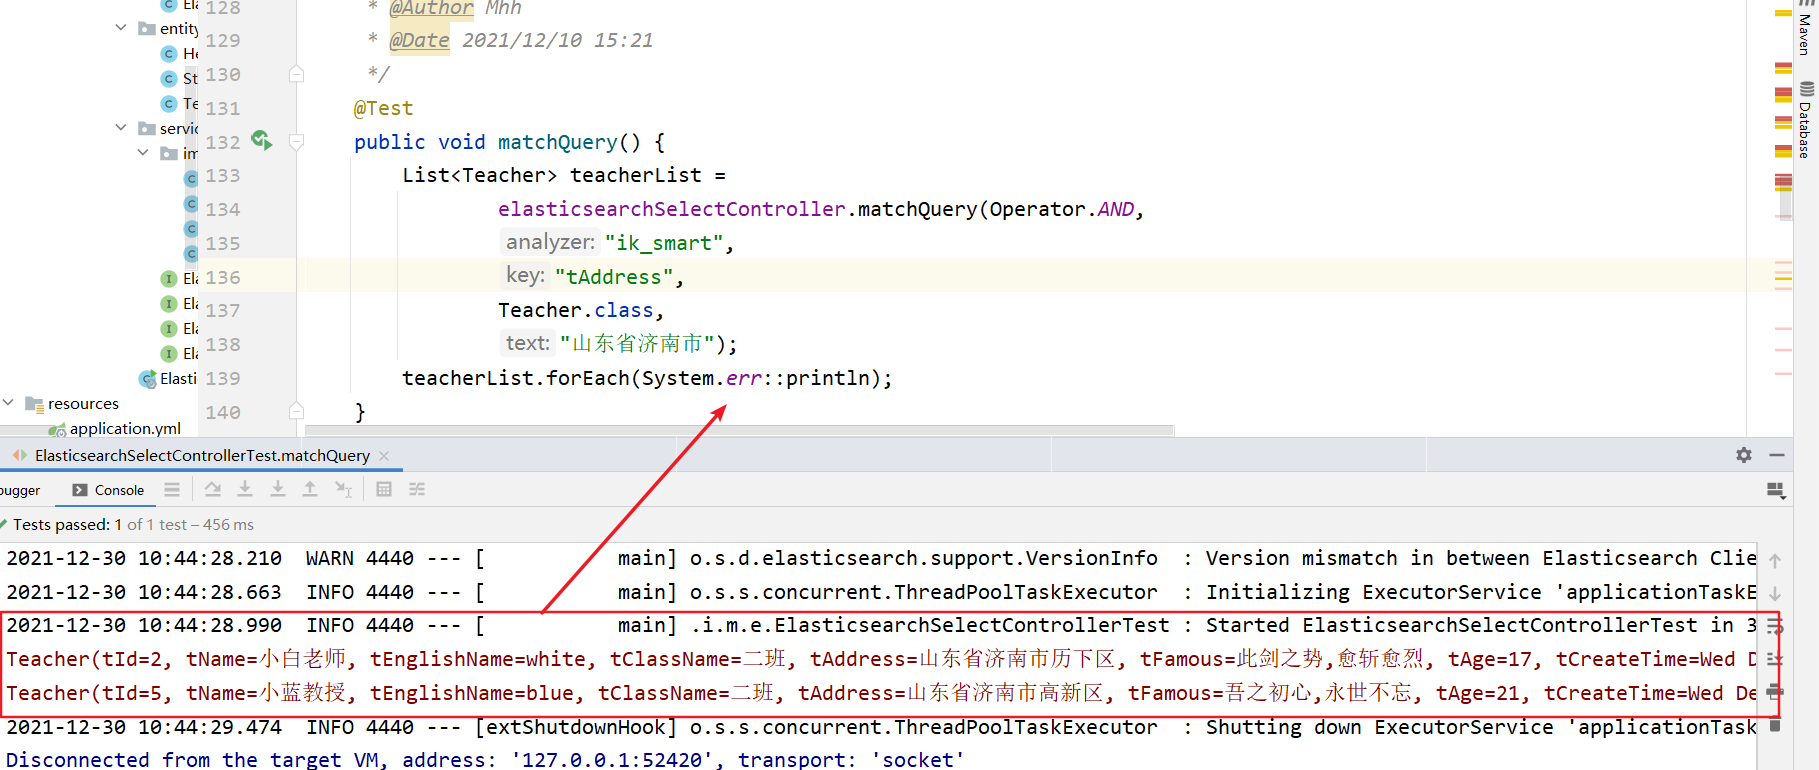This screenshot has height=770, width=1819.
Task: Toggle scroll to end of console
Action: 1775,659
